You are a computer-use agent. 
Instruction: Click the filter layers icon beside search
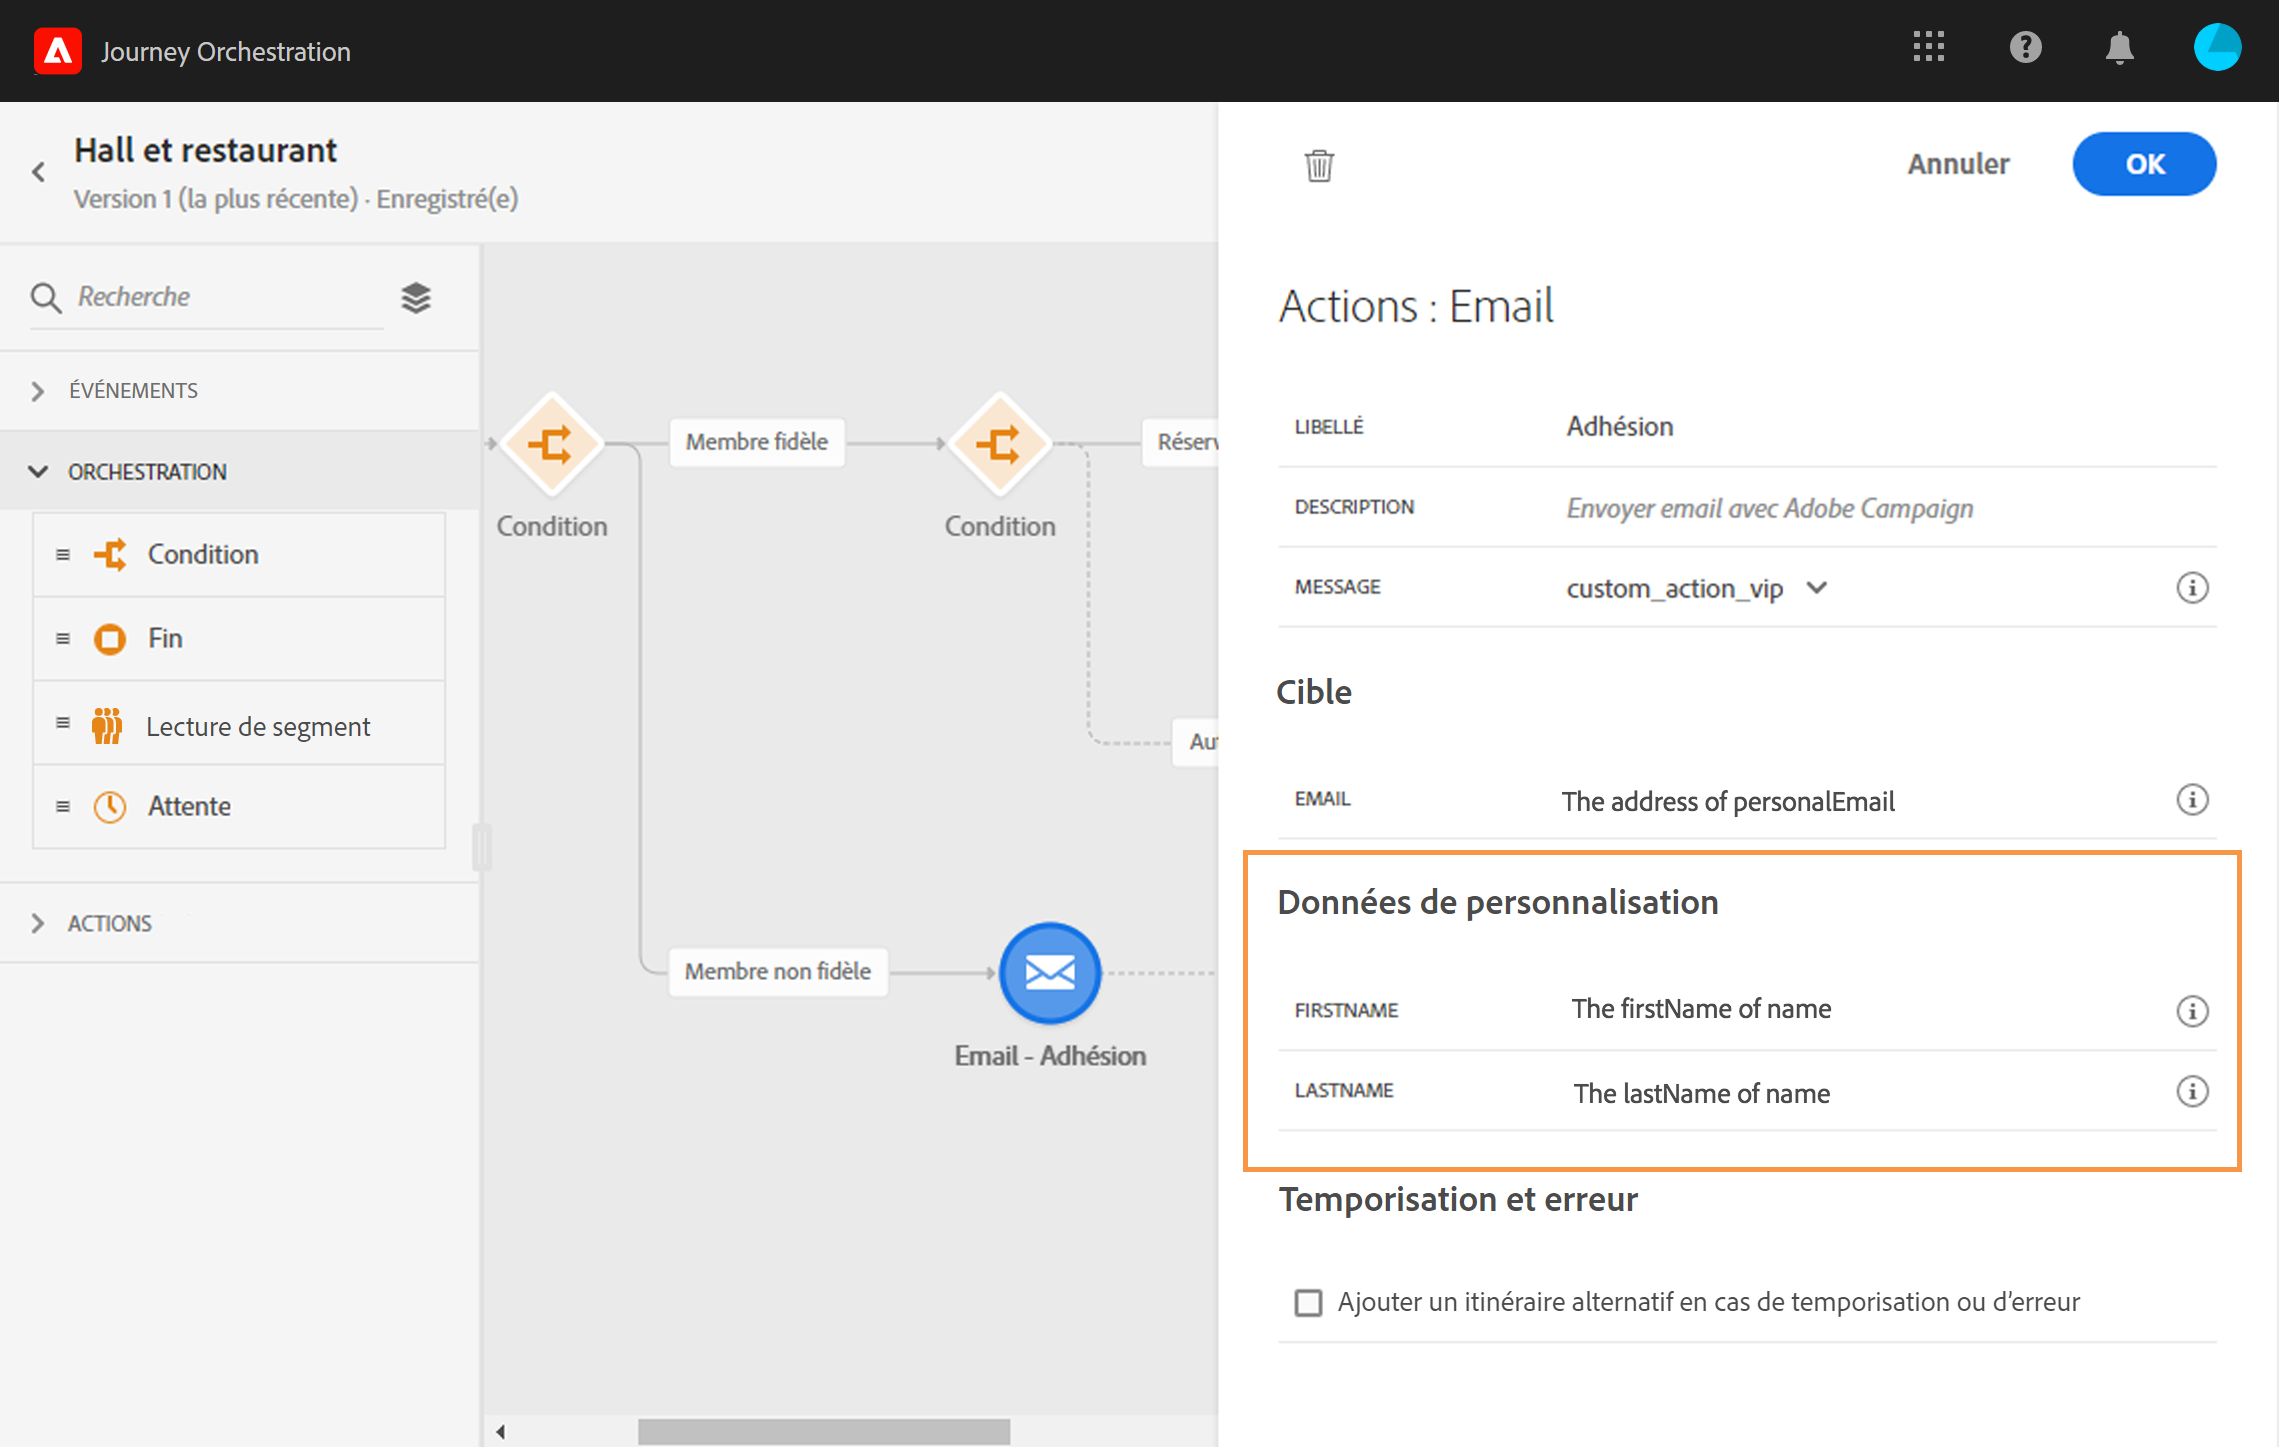tap(416, 297)
